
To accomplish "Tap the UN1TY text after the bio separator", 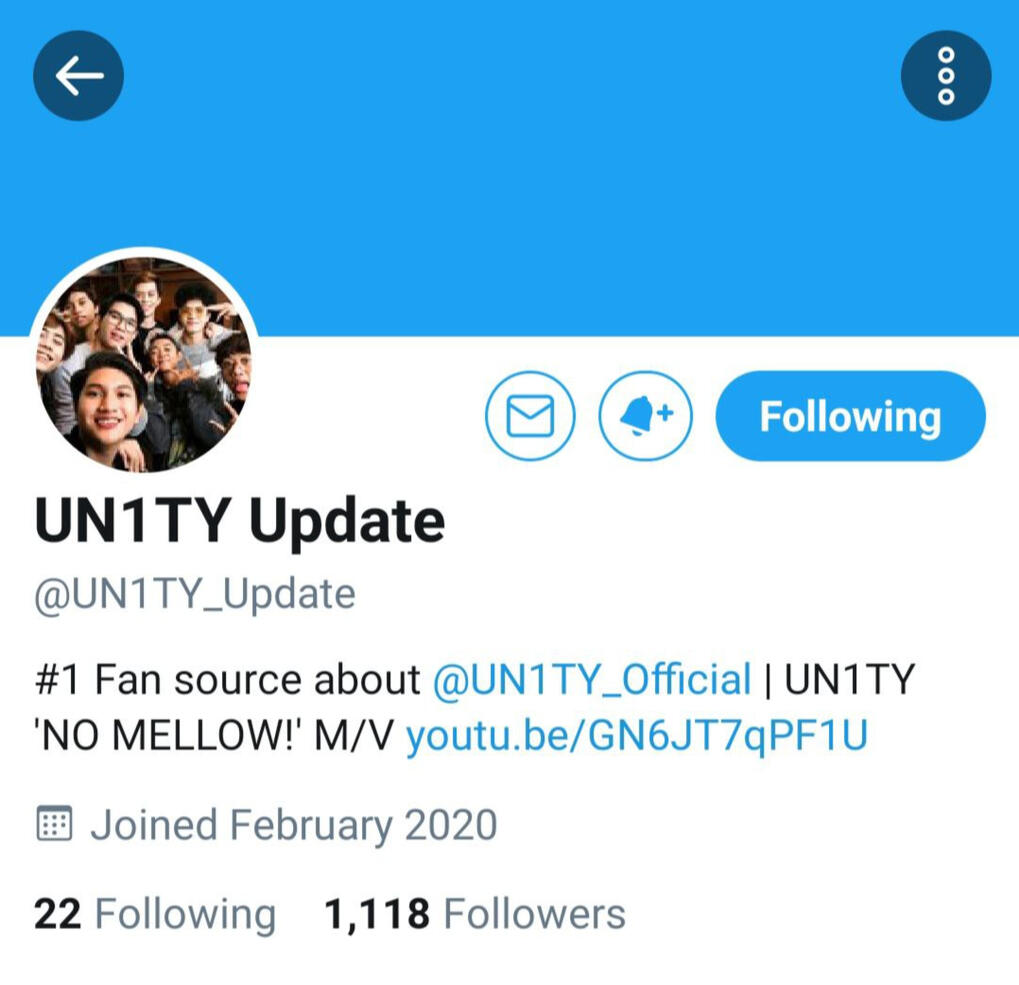I will (x=849, y=680).
